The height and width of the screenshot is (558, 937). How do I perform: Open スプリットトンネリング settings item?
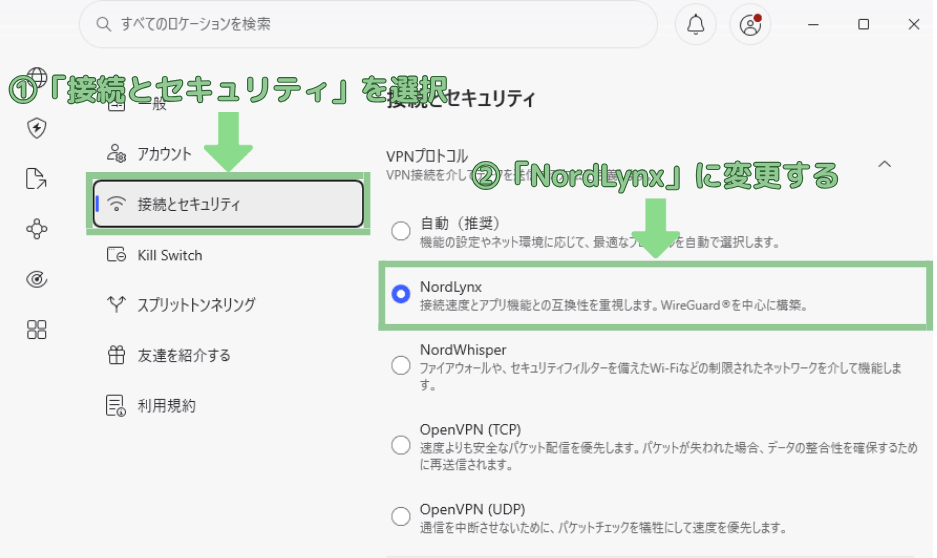pyautogui.click(x=228, y=305)
